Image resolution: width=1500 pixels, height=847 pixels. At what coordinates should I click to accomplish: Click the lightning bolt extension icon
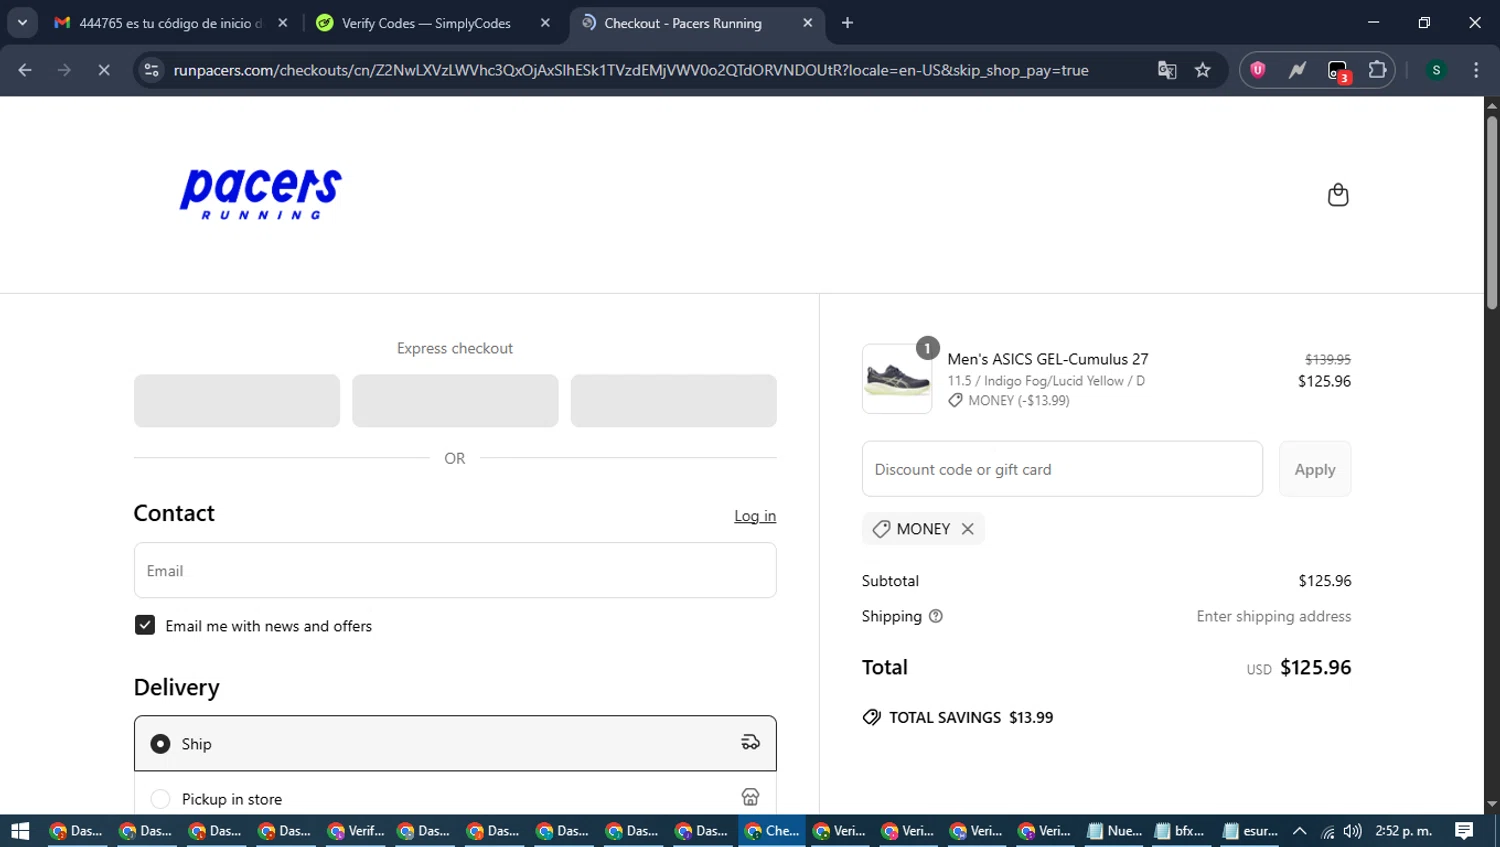point(1297,70)
